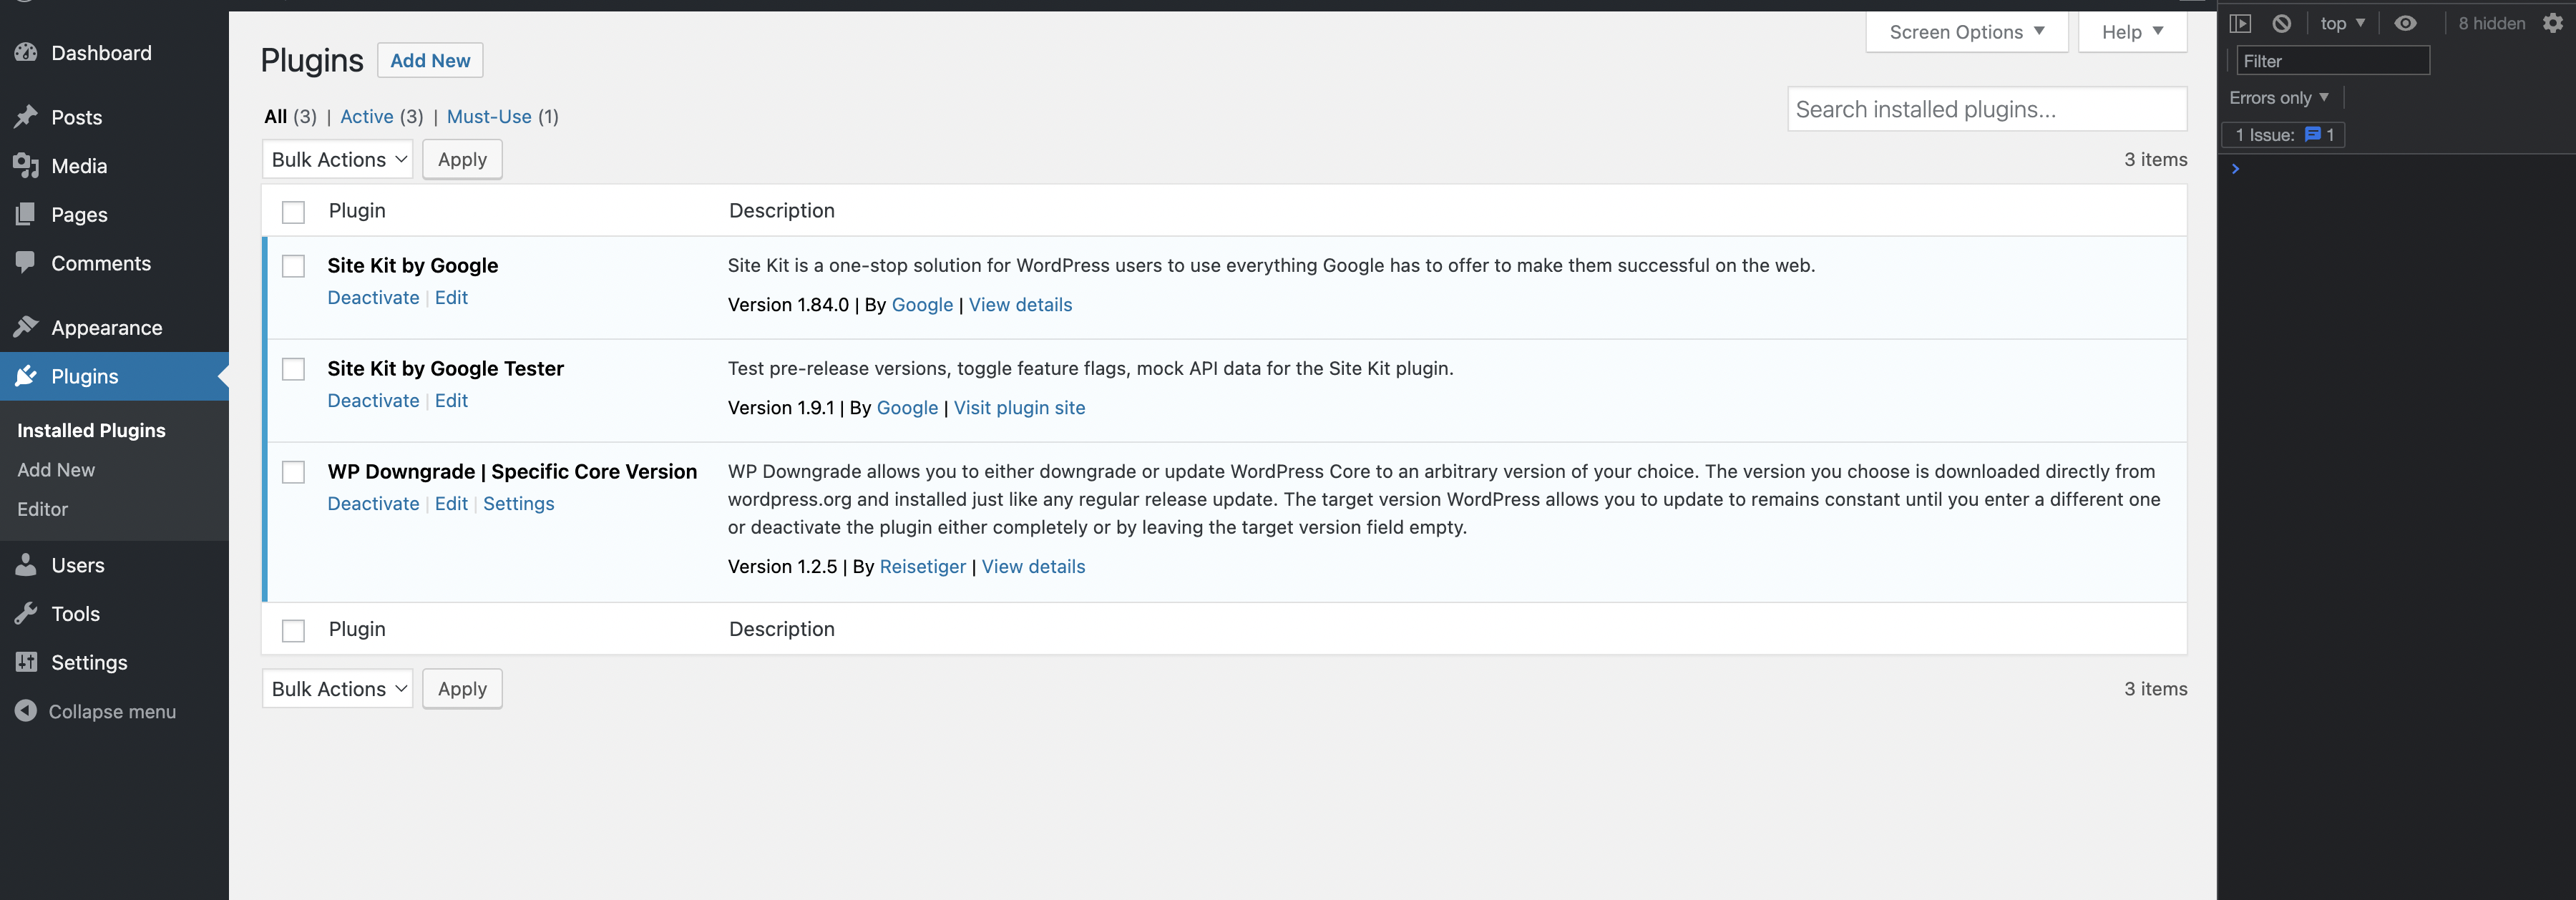Select the WP Downgrade plugin checkbox
The image size is (2576, 900).
click(x=293, y=473)
